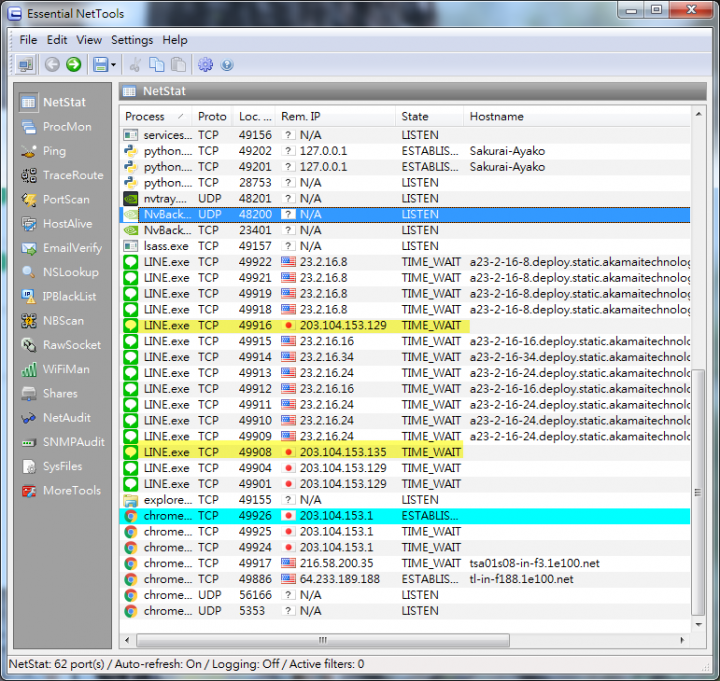Sort by the Hostname column header
The width and height of the screenshot is (720, 681).
click(x=577, y=117)
